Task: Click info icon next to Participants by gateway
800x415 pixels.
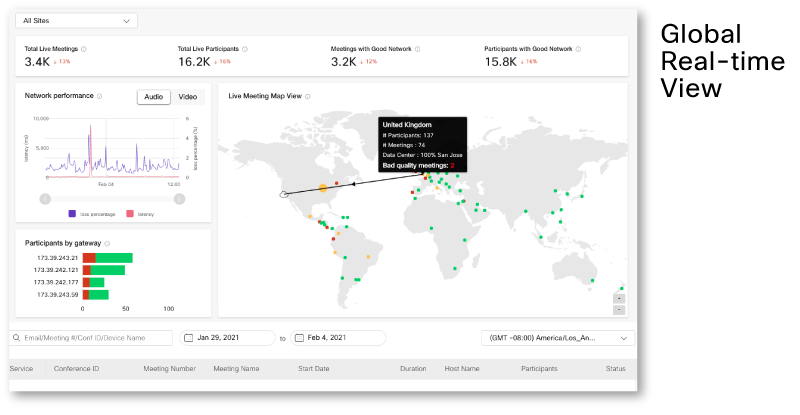Action: (107, 243)
